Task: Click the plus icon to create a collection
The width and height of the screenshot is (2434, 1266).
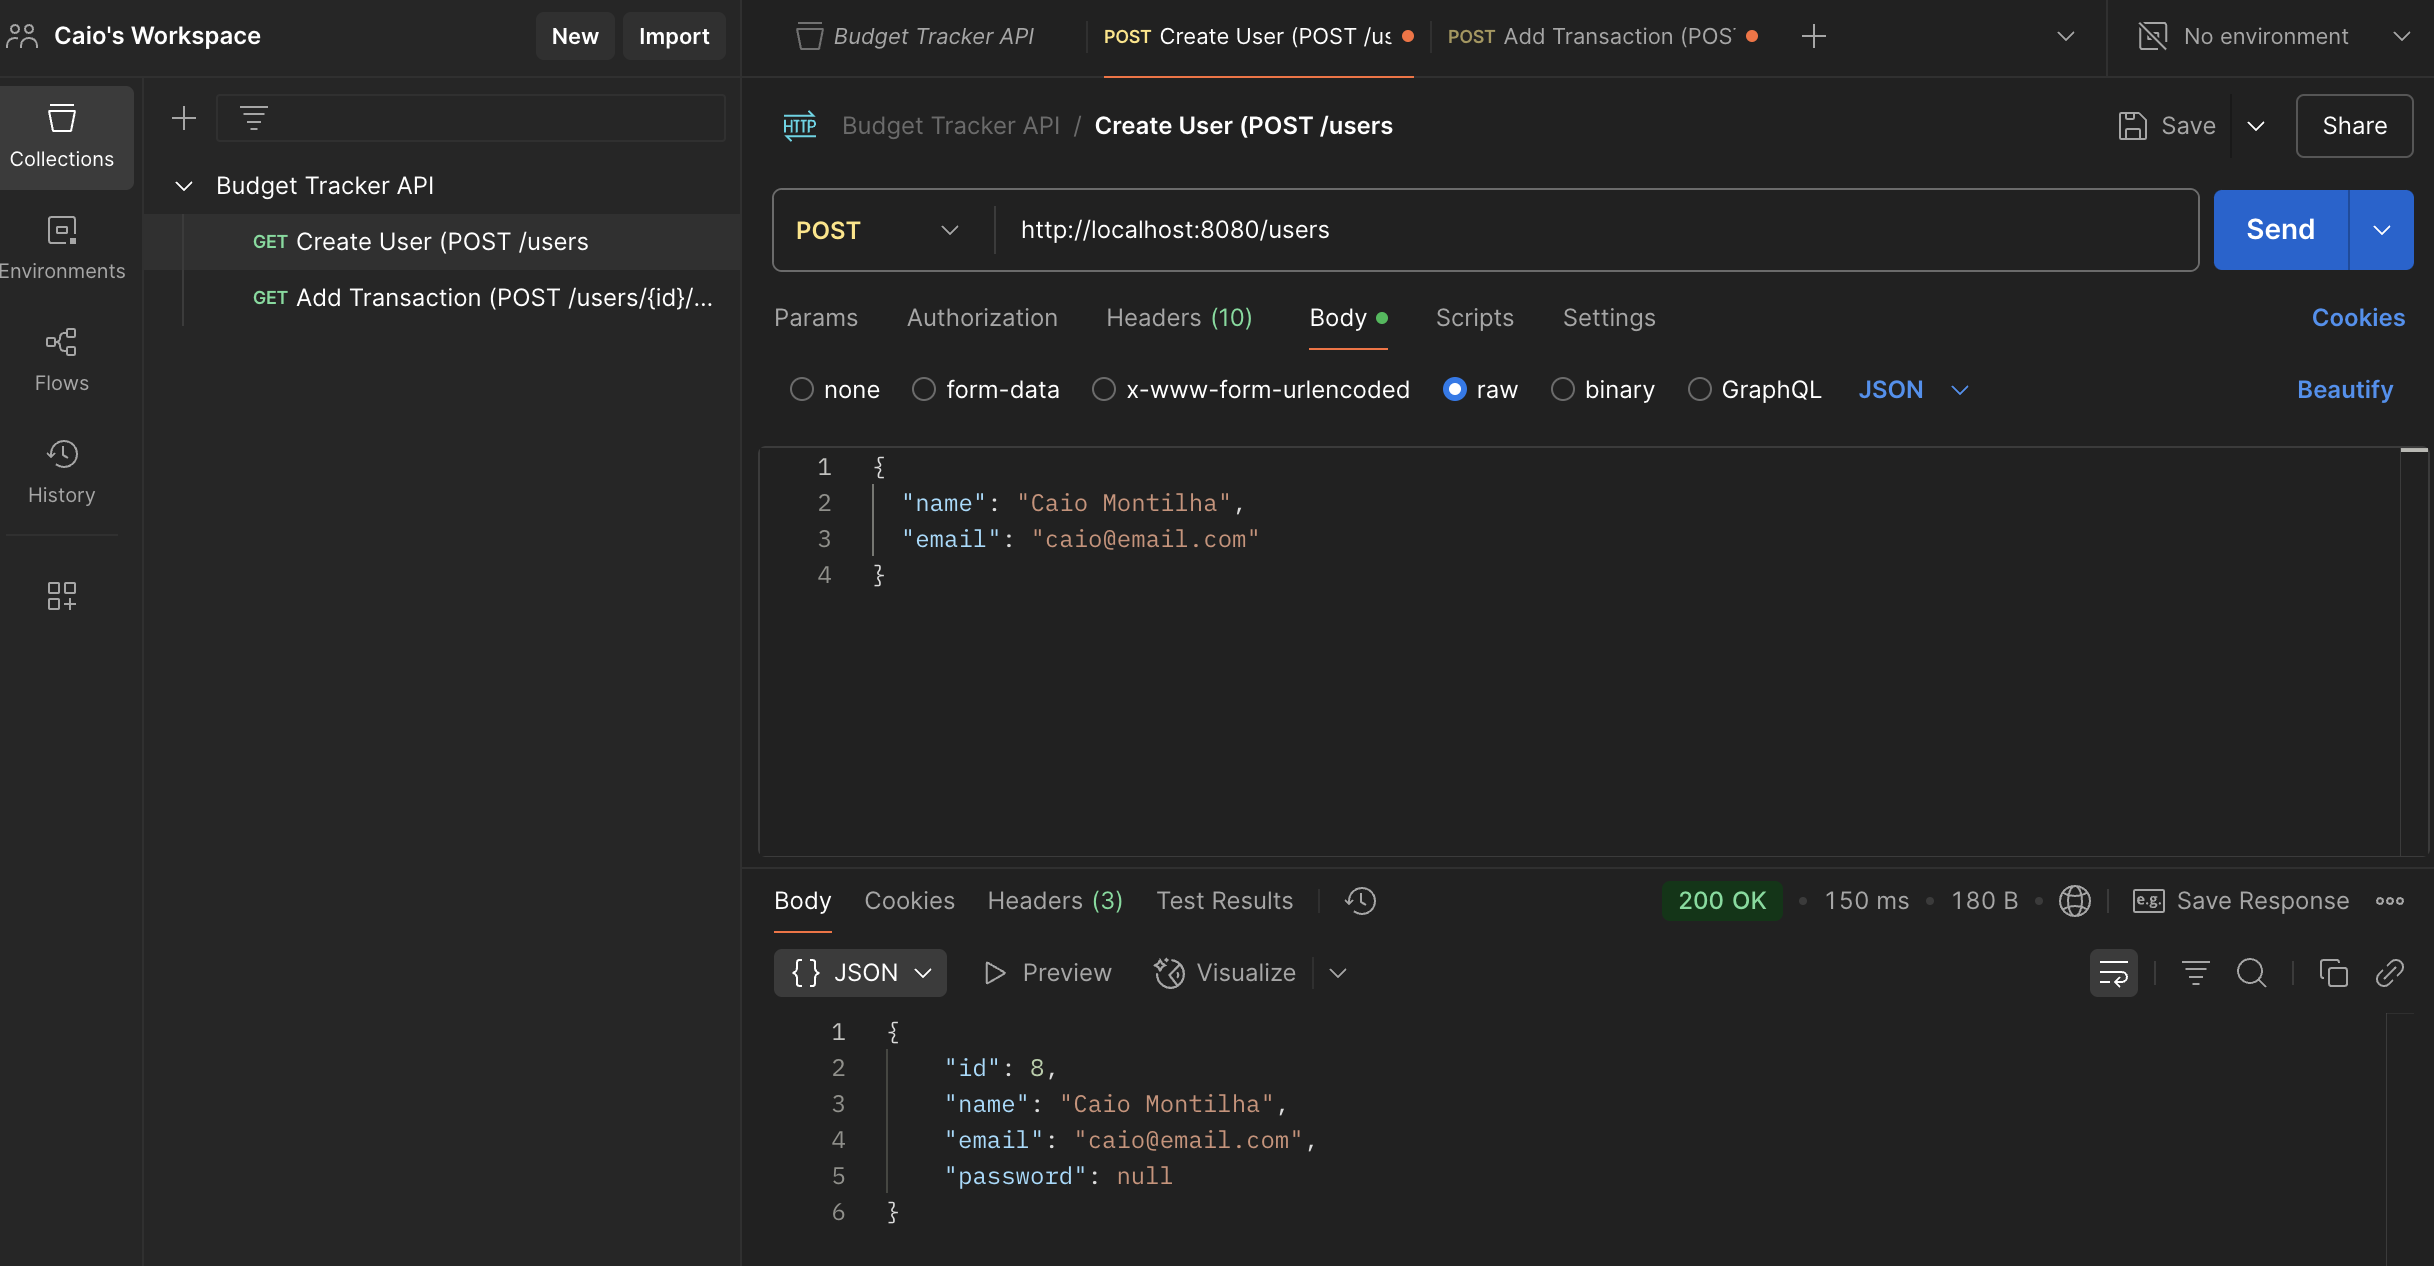Action: [x=184, y=118]
